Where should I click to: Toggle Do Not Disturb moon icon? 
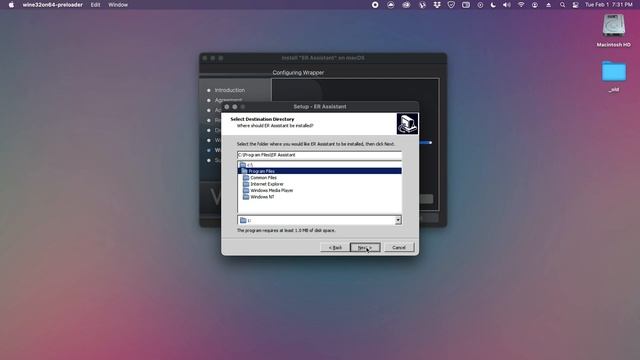click(493, 5)
